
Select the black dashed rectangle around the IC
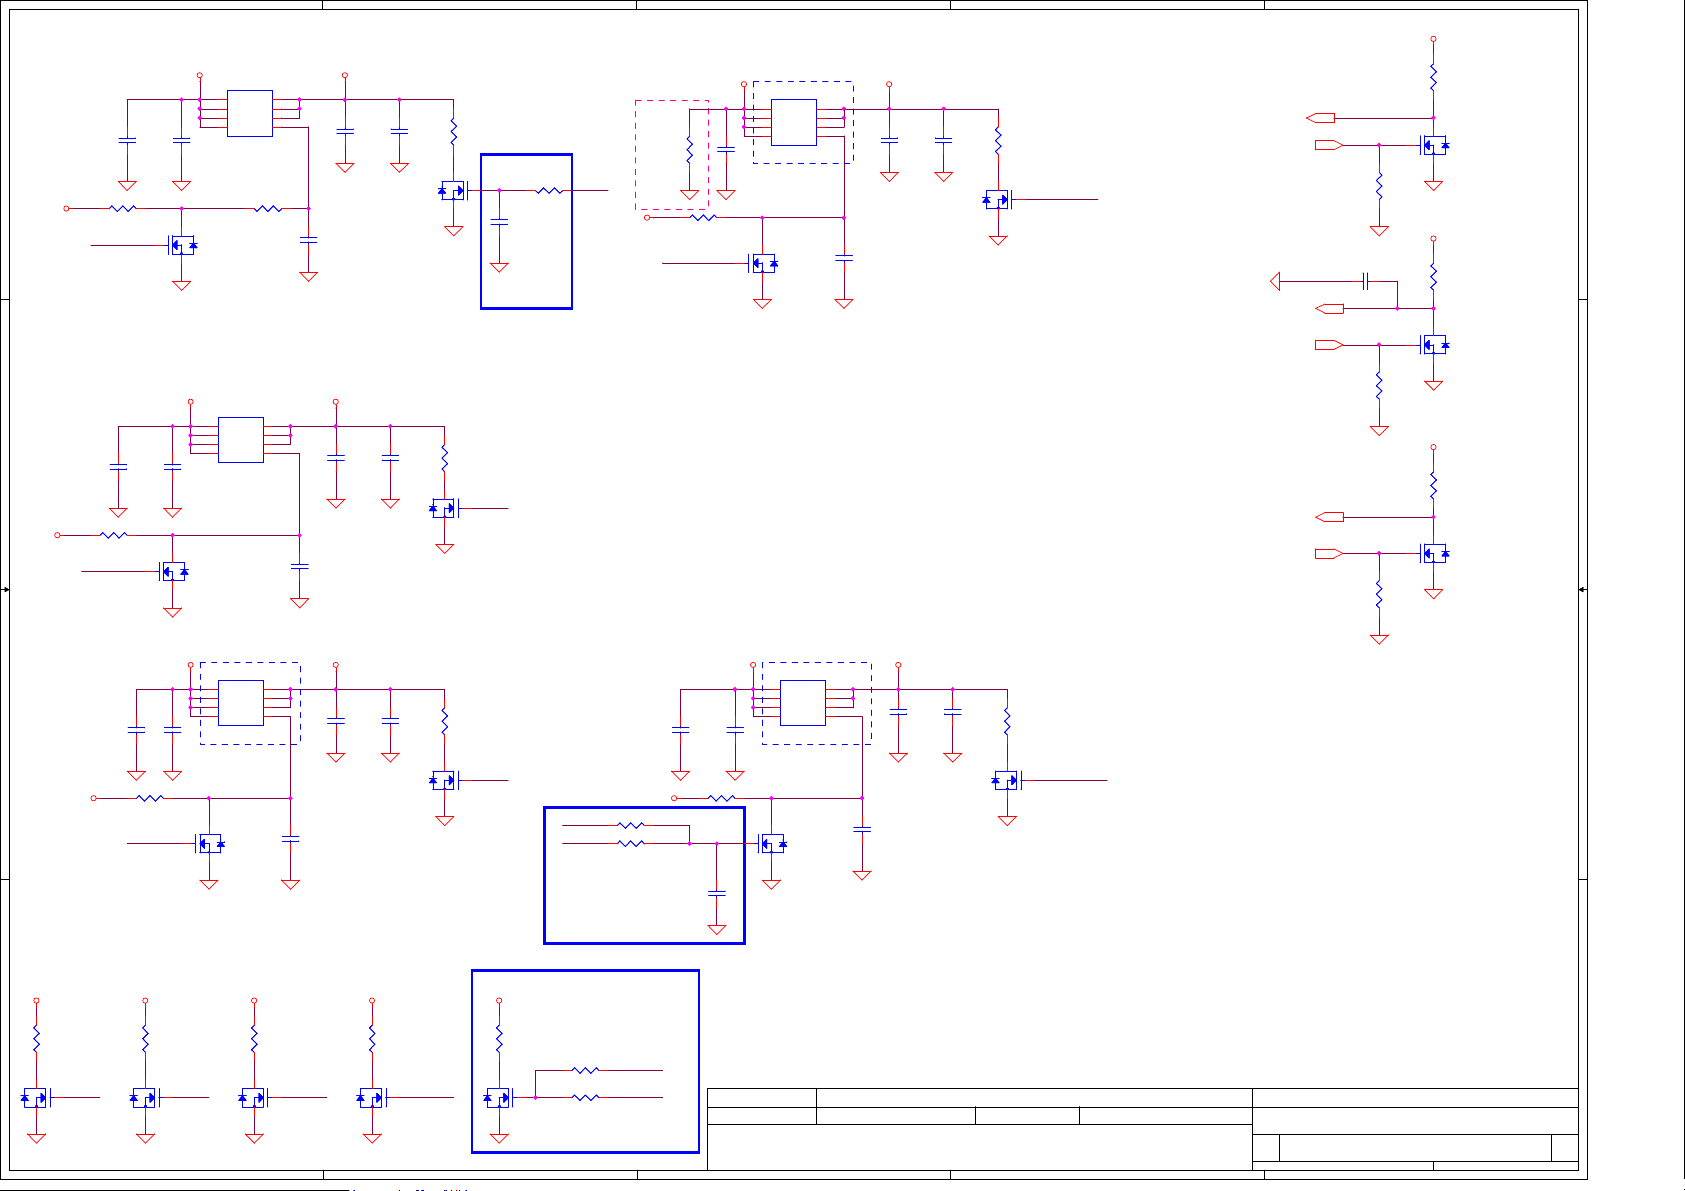click(803, 122)
